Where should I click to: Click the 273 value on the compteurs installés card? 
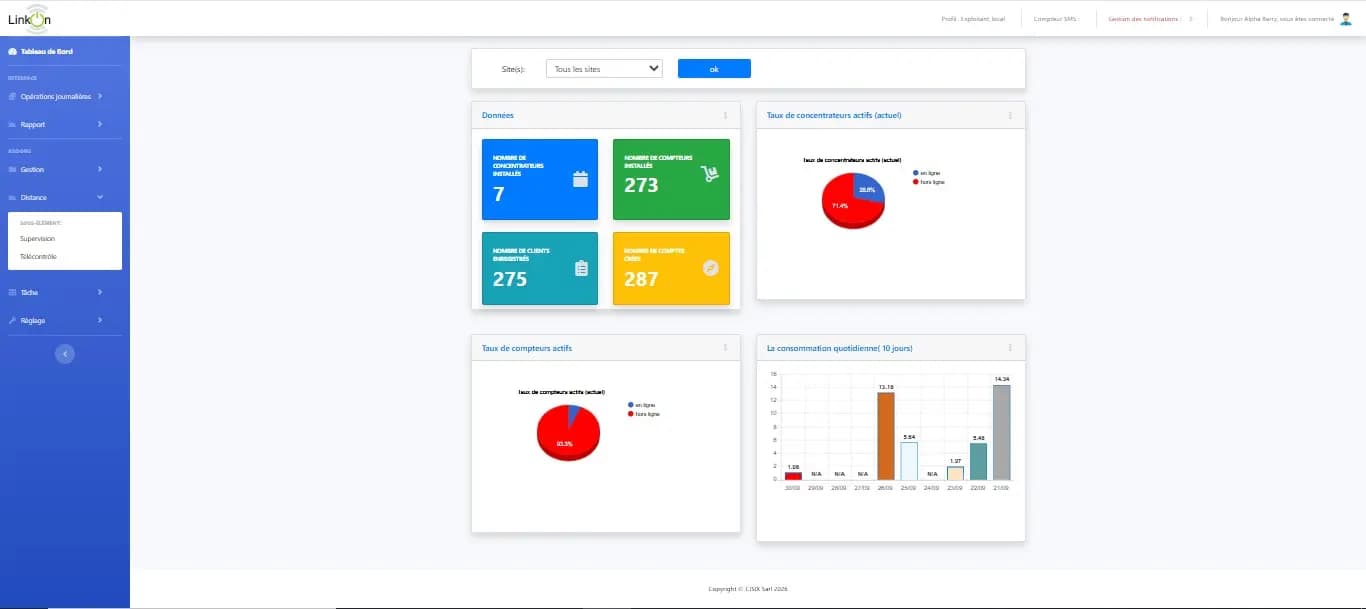point(641,185)
